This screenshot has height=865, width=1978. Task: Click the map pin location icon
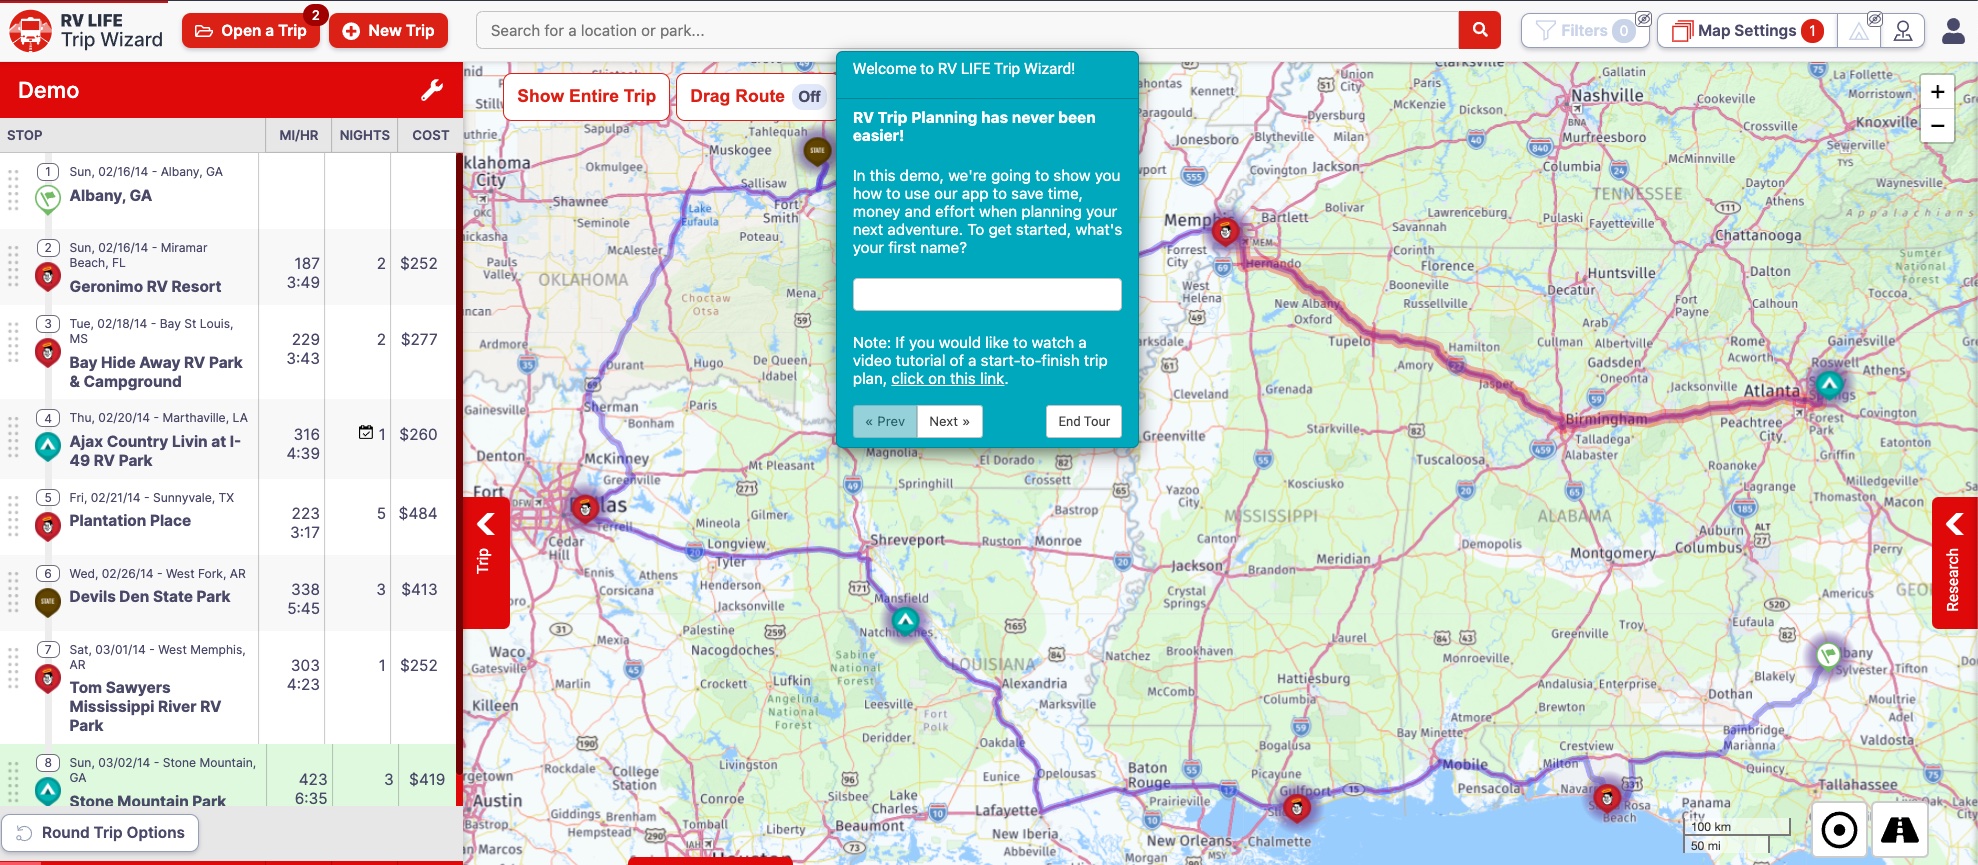pyautogui.click(x=1903, y=31)
